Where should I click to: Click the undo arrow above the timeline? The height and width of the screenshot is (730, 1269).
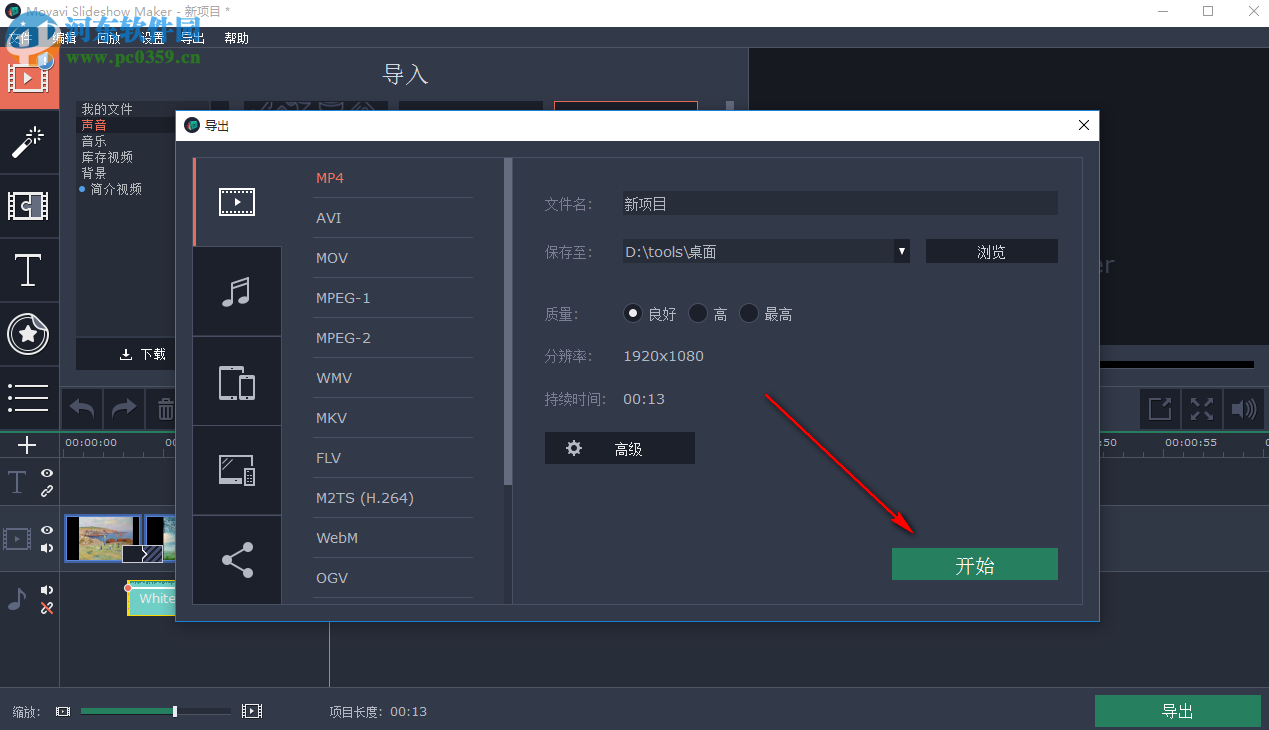81,408
